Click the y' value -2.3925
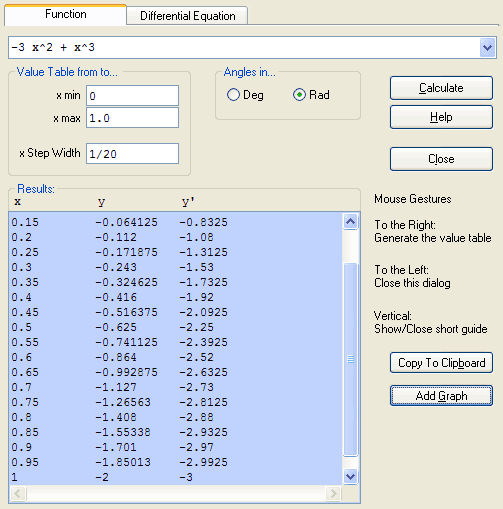Screen dimensions: 503x509 203,342
